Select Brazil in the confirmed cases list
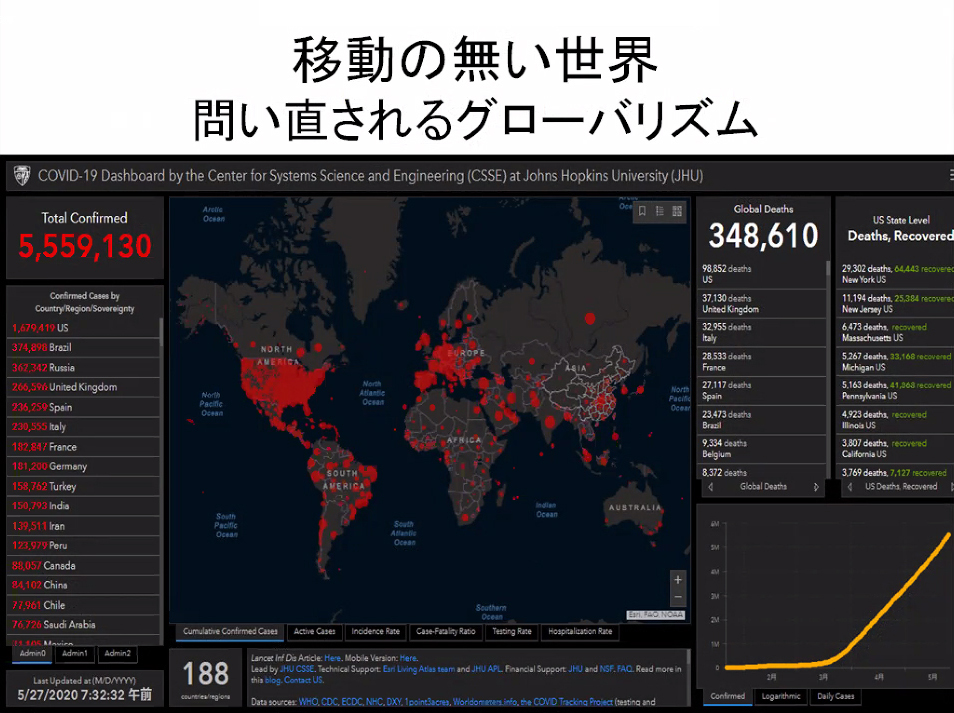Image resolution: width=954 pixels, height=713 pixels. click(83, 347)
